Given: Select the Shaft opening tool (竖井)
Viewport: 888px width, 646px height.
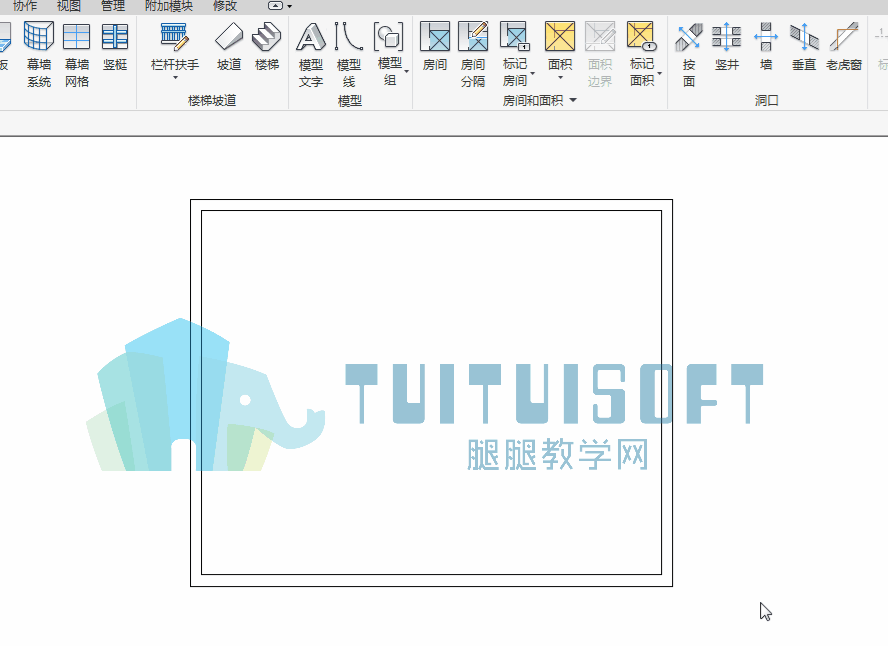Looking at the screenshot, I should [727, 46].
